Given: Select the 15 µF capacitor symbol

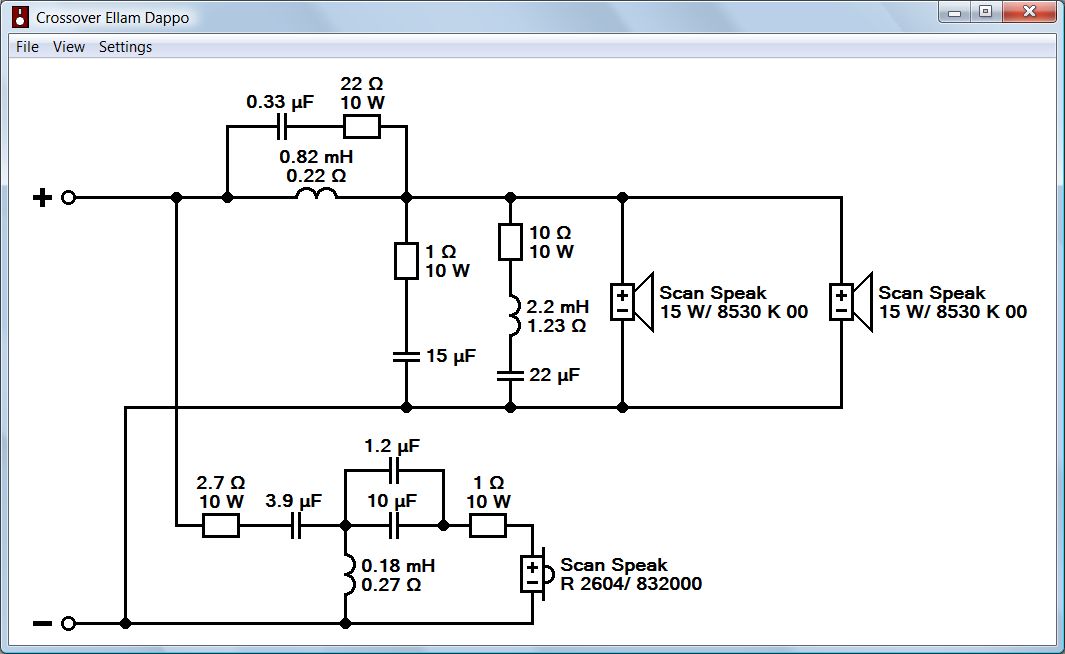Looking at the screenshot, I should click(x=406, y=357).
